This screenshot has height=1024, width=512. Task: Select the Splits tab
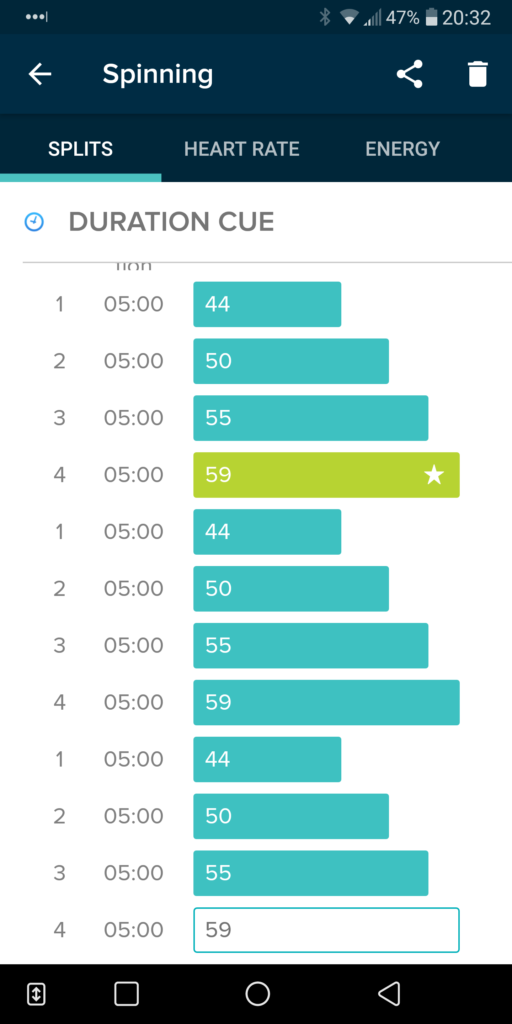(80, 149)
